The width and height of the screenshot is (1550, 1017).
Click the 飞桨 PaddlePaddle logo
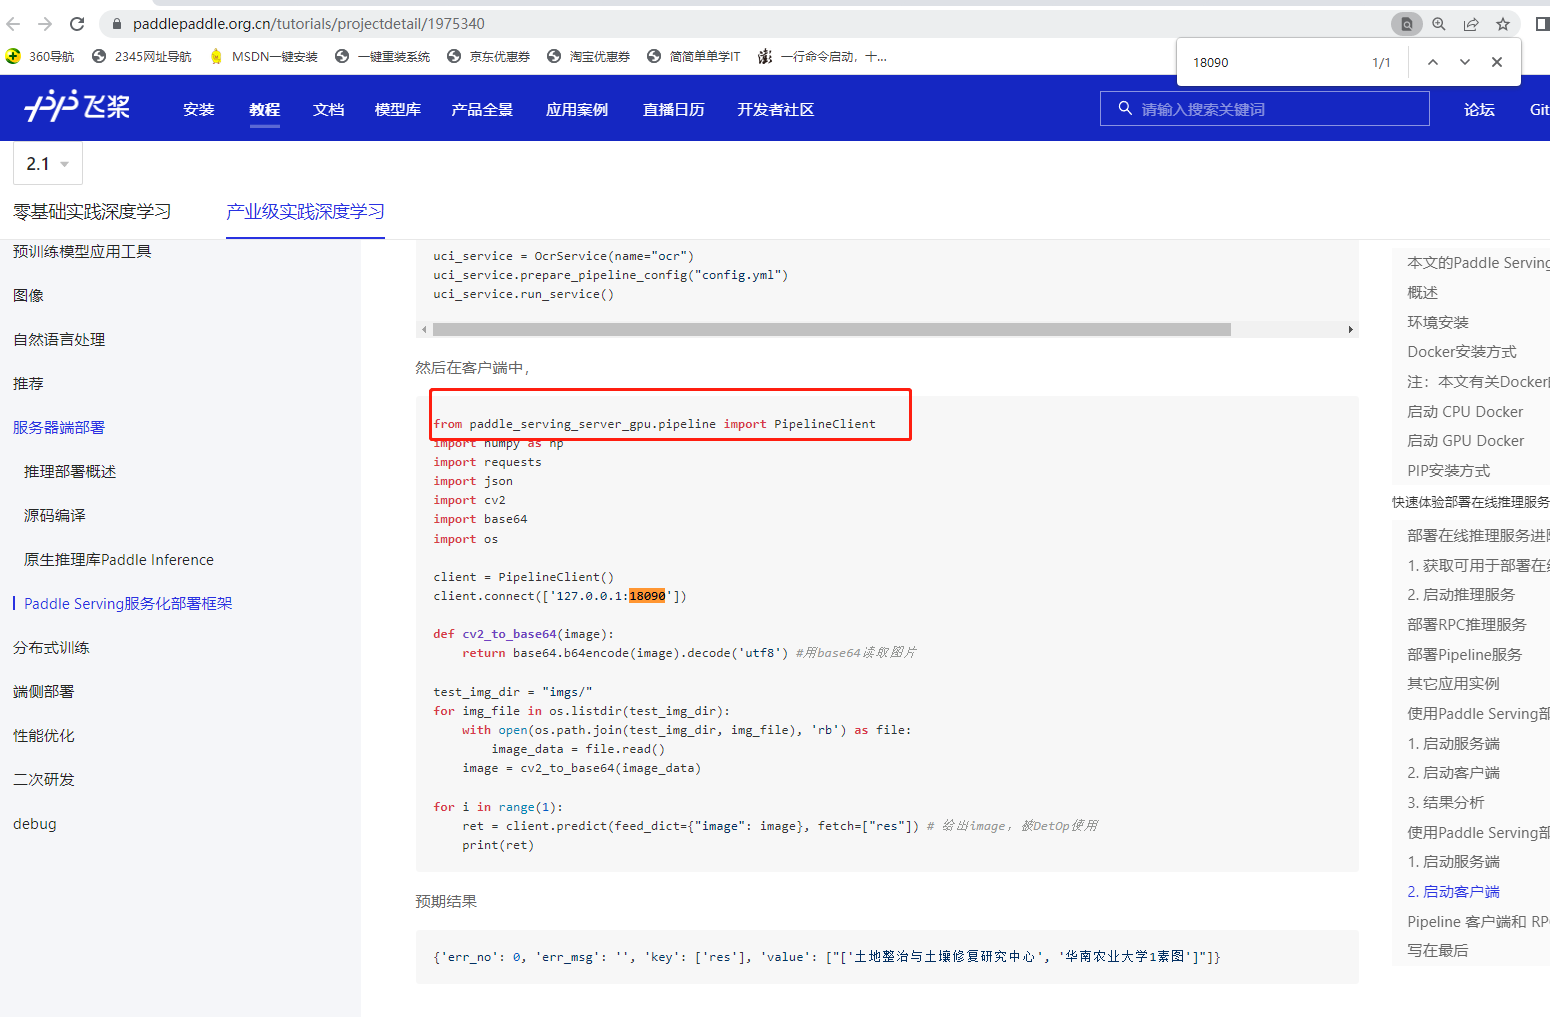point(76,107)
